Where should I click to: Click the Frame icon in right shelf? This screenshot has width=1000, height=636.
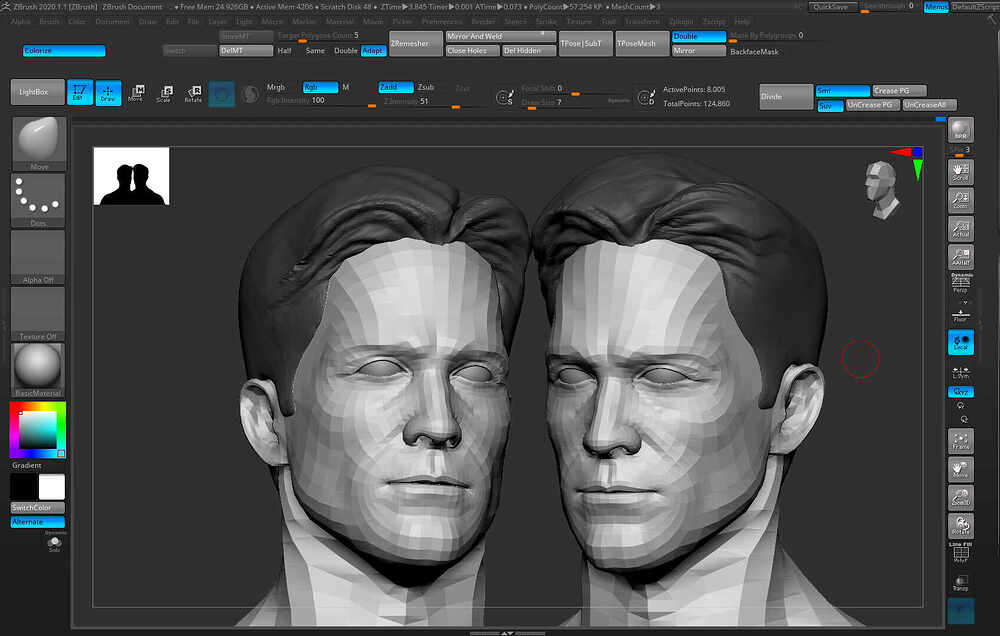[960, 441]
